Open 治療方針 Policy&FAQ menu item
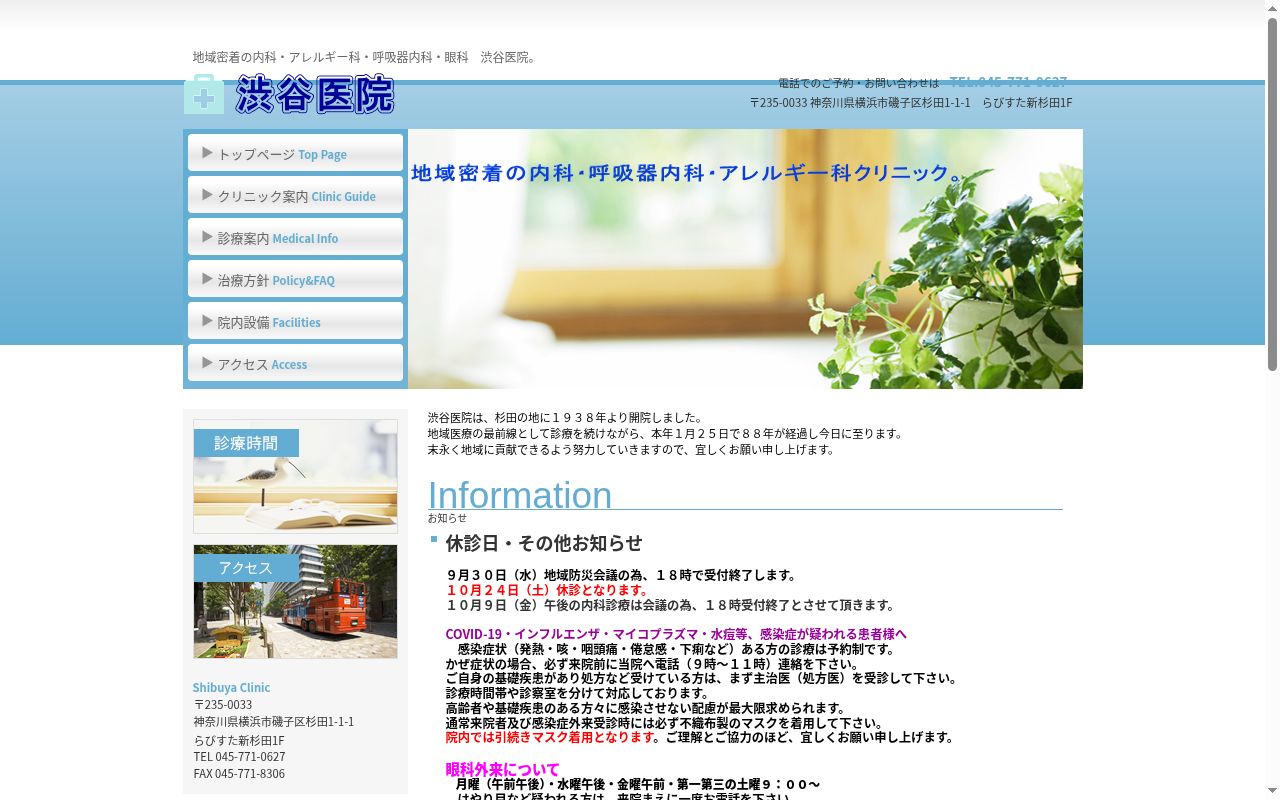 (x=295, y=279)
